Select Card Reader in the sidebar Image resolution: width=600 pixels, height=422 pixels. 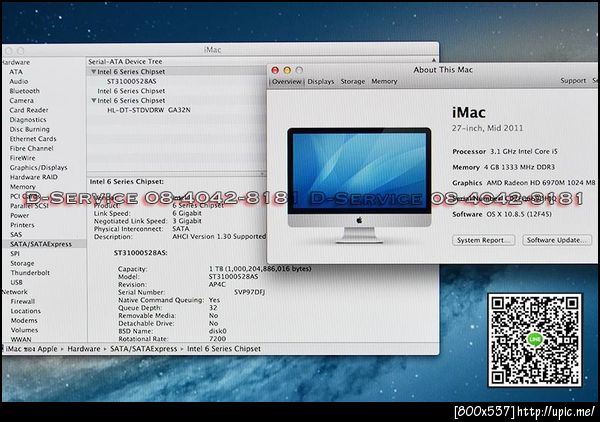coord(29,110)
